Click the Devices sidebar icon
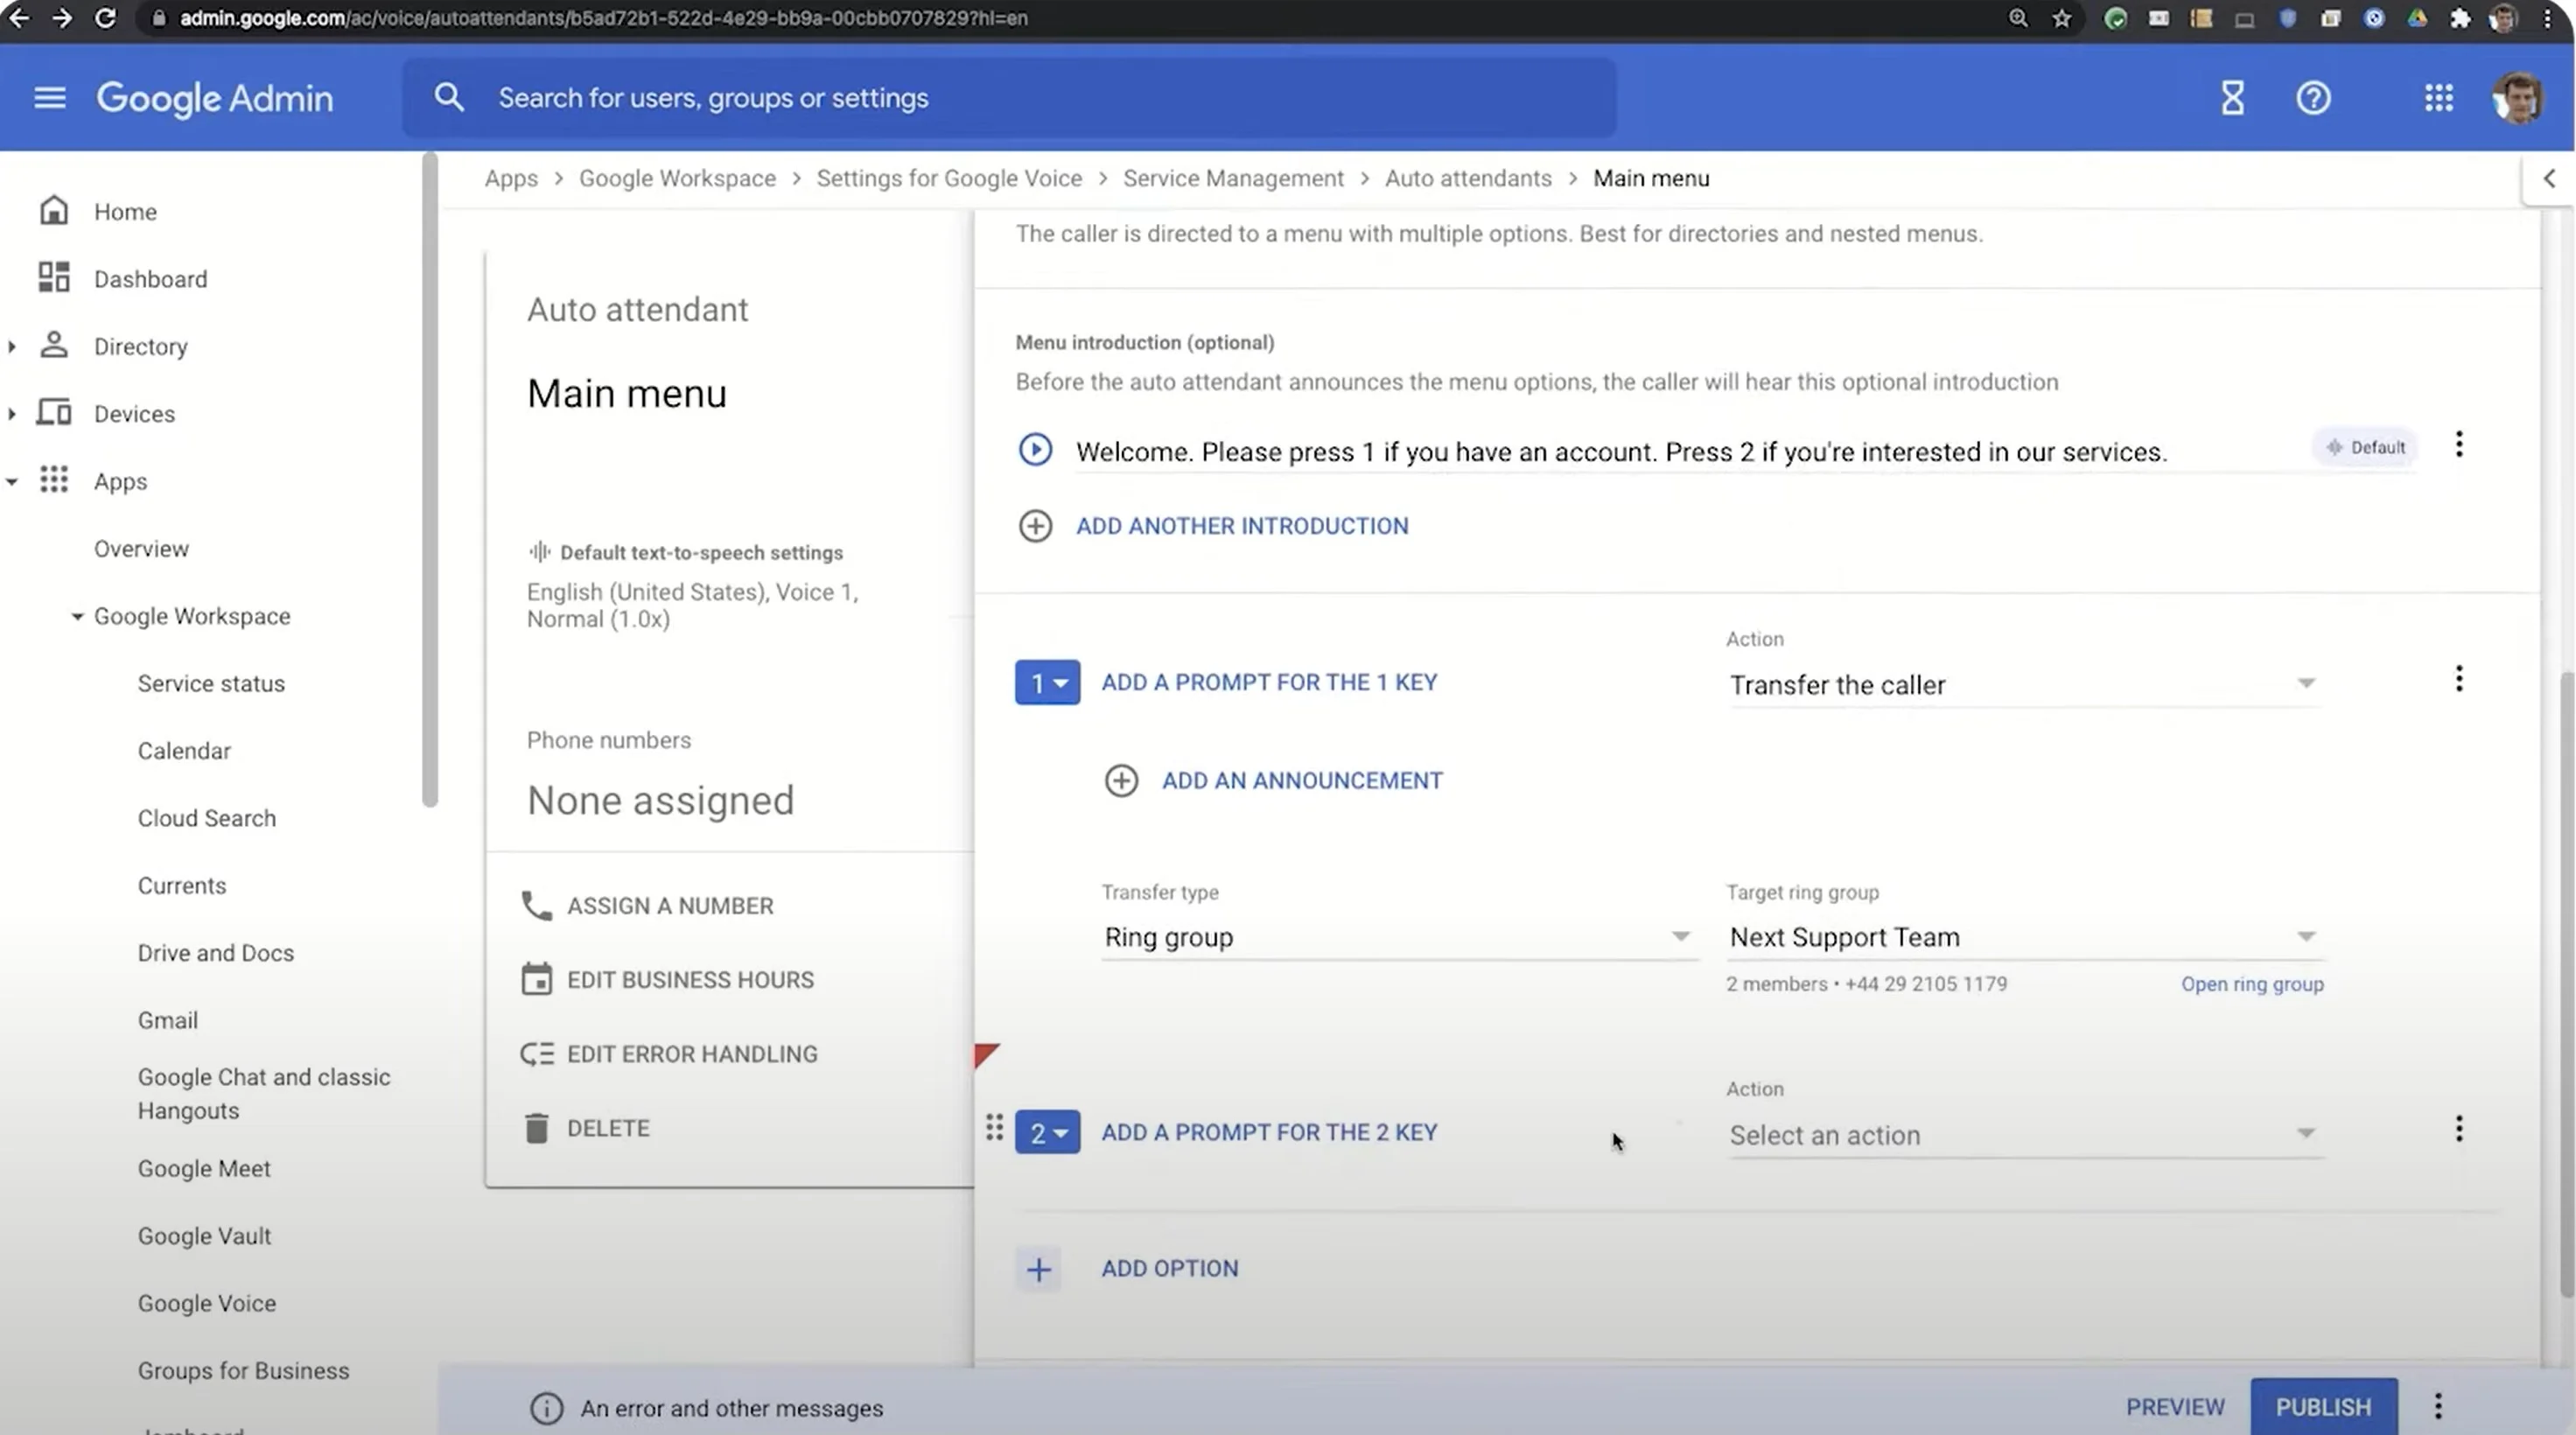The width and height of the screenshot is (2576, 1435). [52, 414]
